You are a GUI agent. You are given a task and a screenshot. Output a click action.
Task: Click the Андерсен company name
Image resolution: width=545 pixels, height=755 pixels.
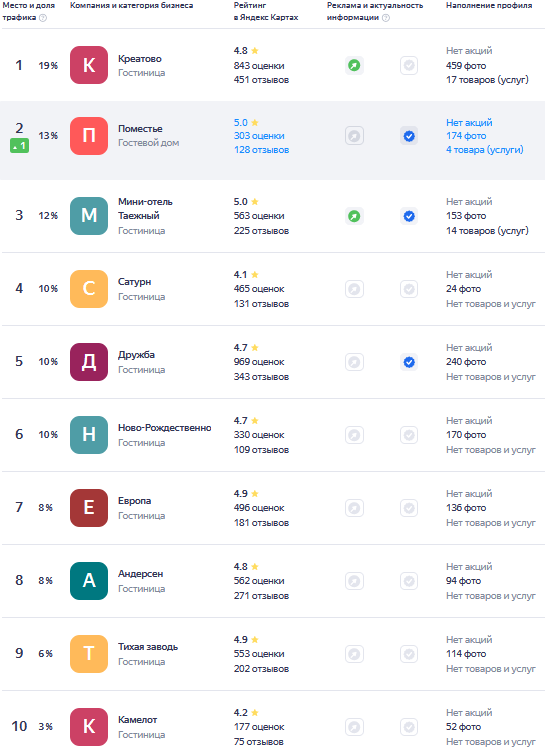(x=140, y=574)
